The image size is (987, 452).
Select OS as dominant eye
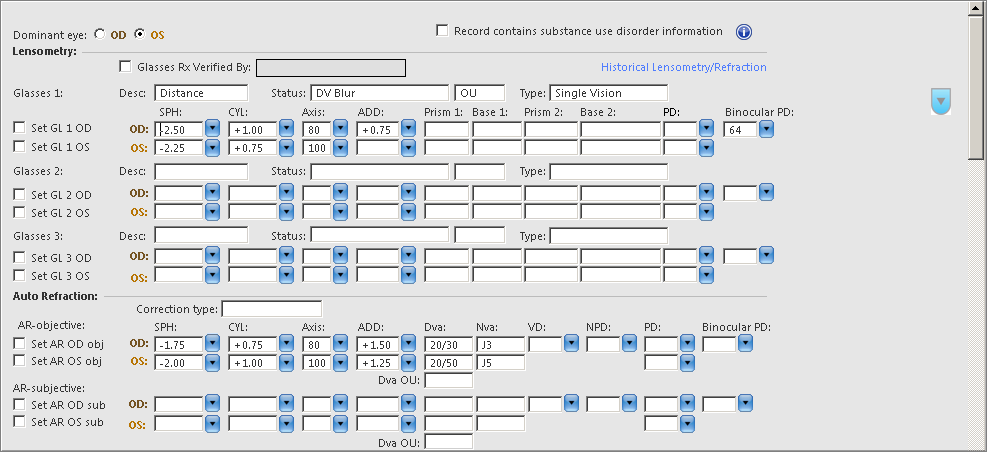139,34
